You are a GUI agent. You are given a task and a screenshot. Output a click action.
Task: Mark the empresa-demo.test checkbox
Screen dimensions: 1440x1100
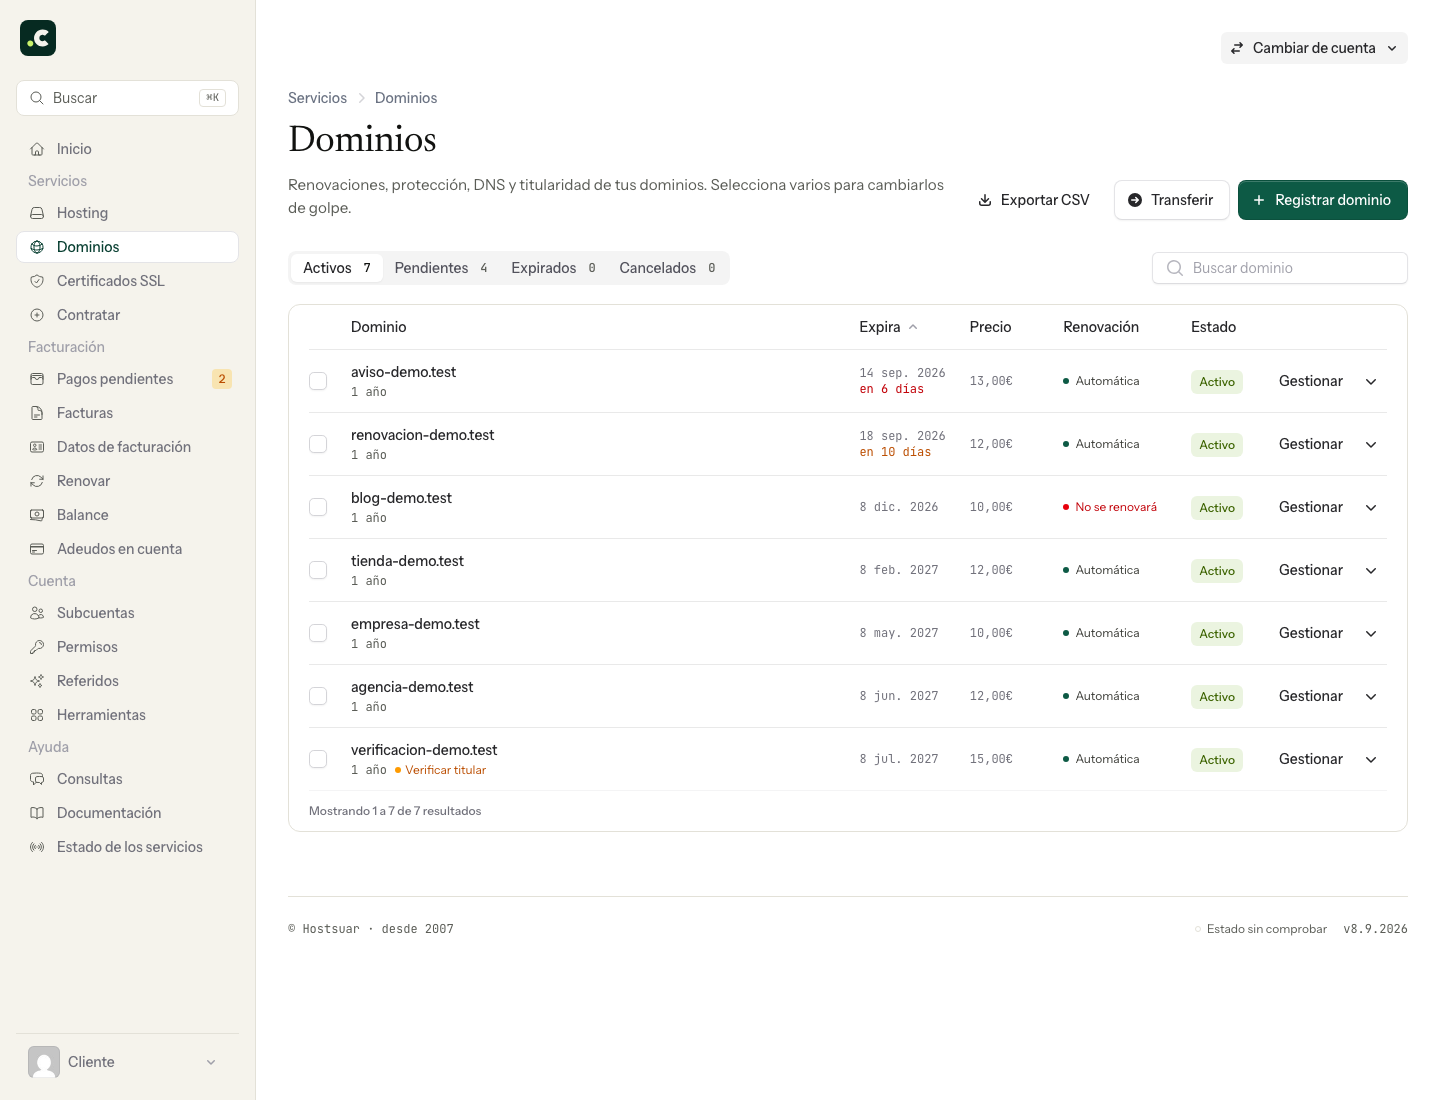[x=318, y=633]
